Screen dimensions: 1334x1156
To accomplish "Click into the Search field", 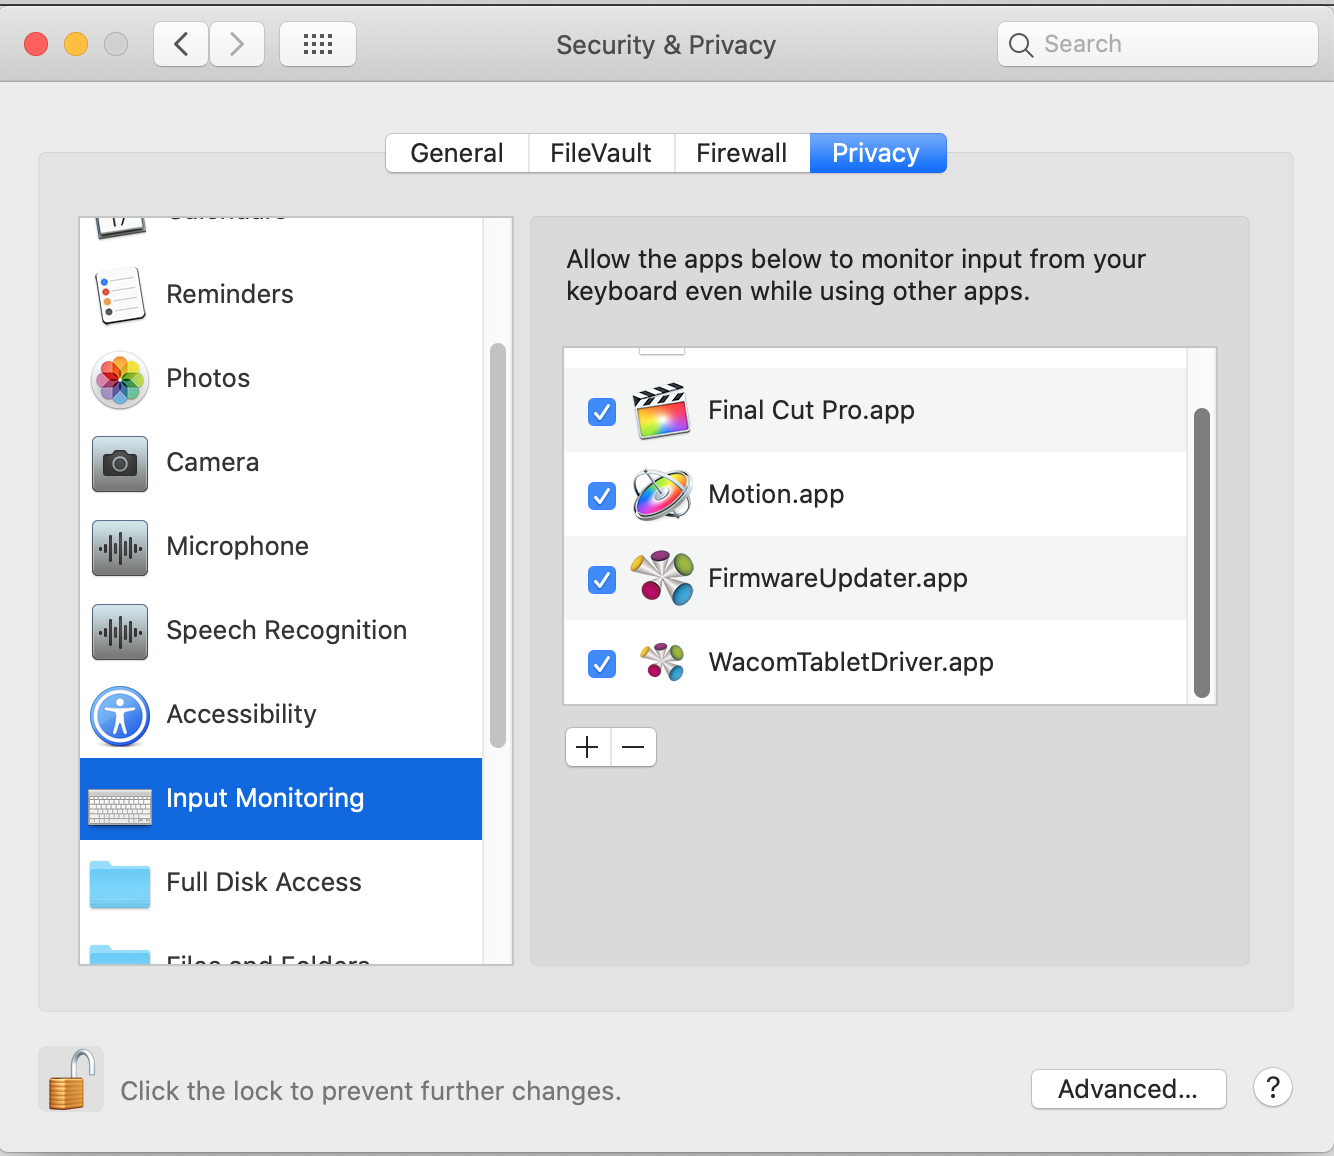I will pyautogui.click(x=1158, y=44).
